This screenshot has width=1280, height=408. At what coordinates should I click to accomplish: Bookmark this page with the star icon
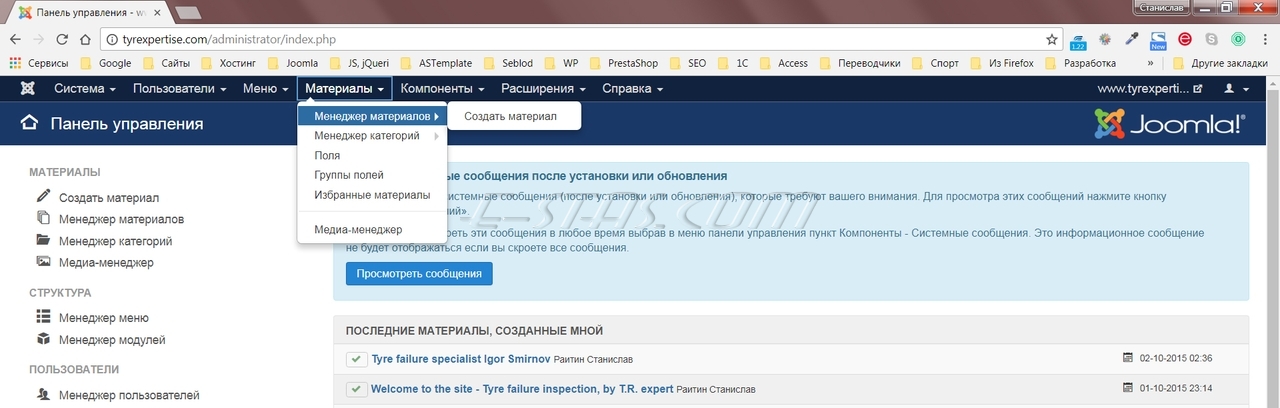pyautogui.click(x=1052, y=40)
